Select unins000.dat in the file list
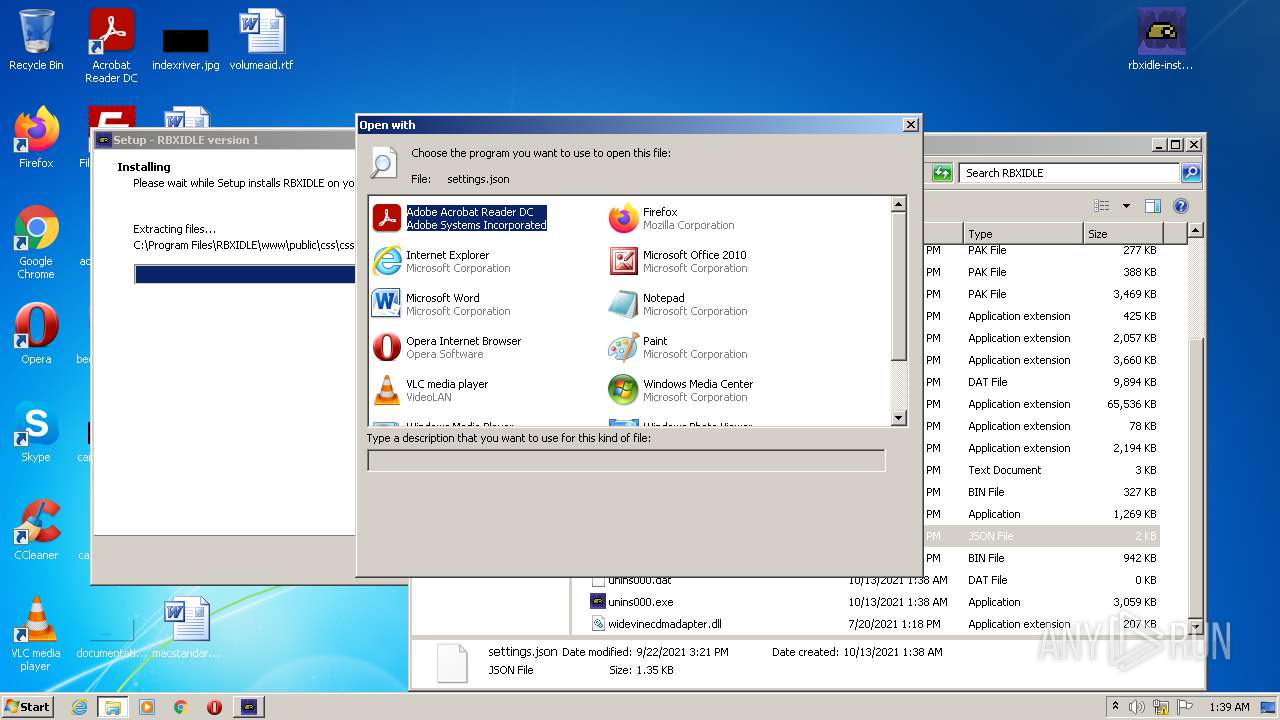The image size is (1280, 720). (x=639, y=580)
